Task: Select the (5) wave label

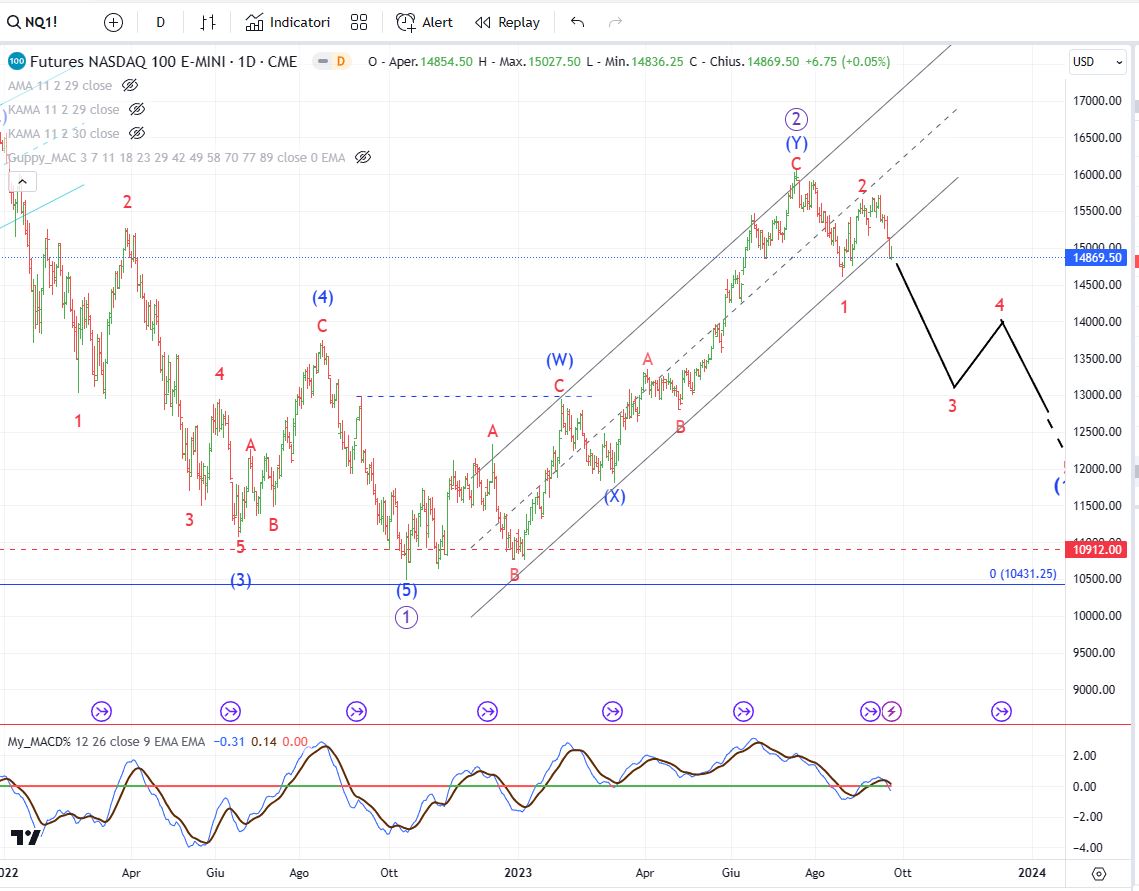Action: pyautogui.click(x=406, y=590)
